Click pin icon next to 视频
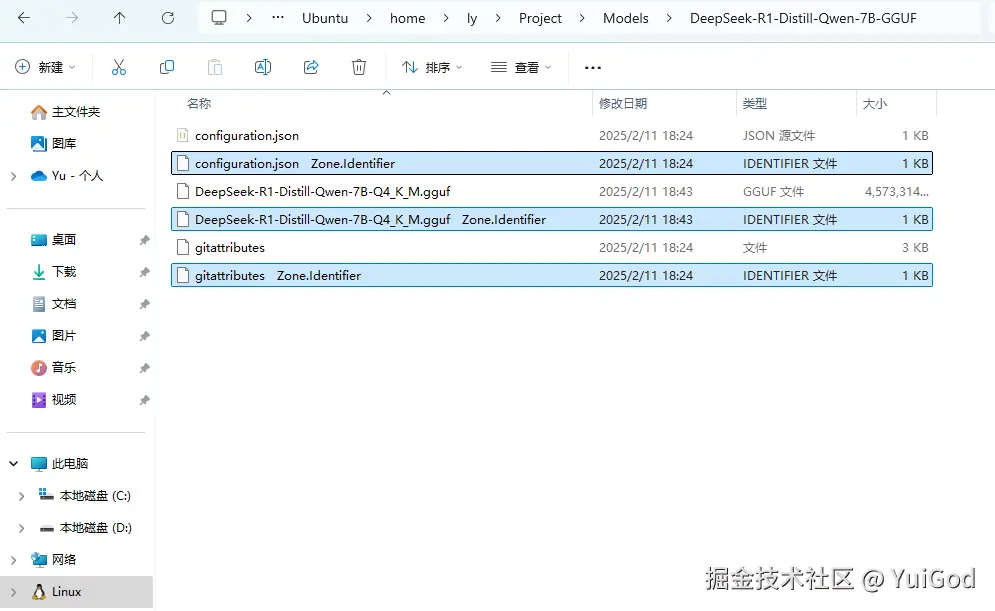This screenshot has height=611, width=995. (x=145, y=400)
